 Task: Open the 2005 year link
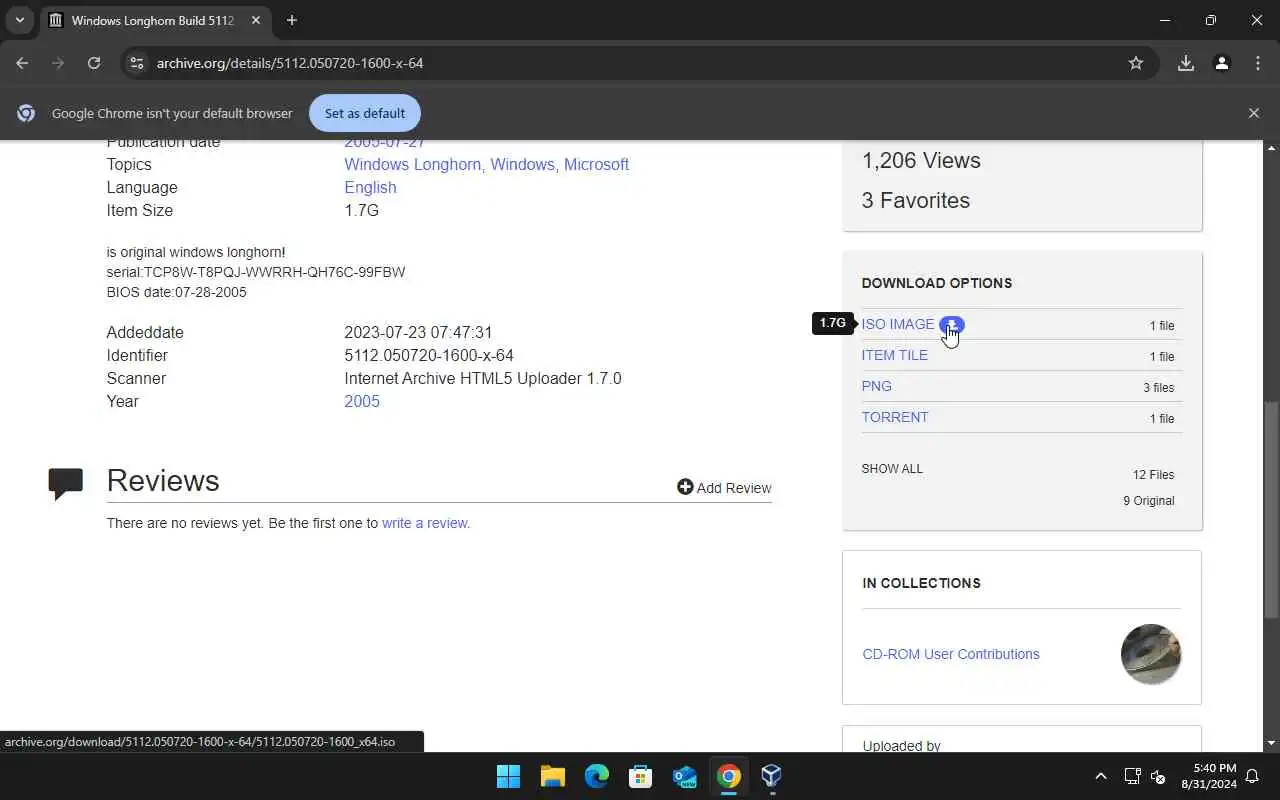pos(362,401)
